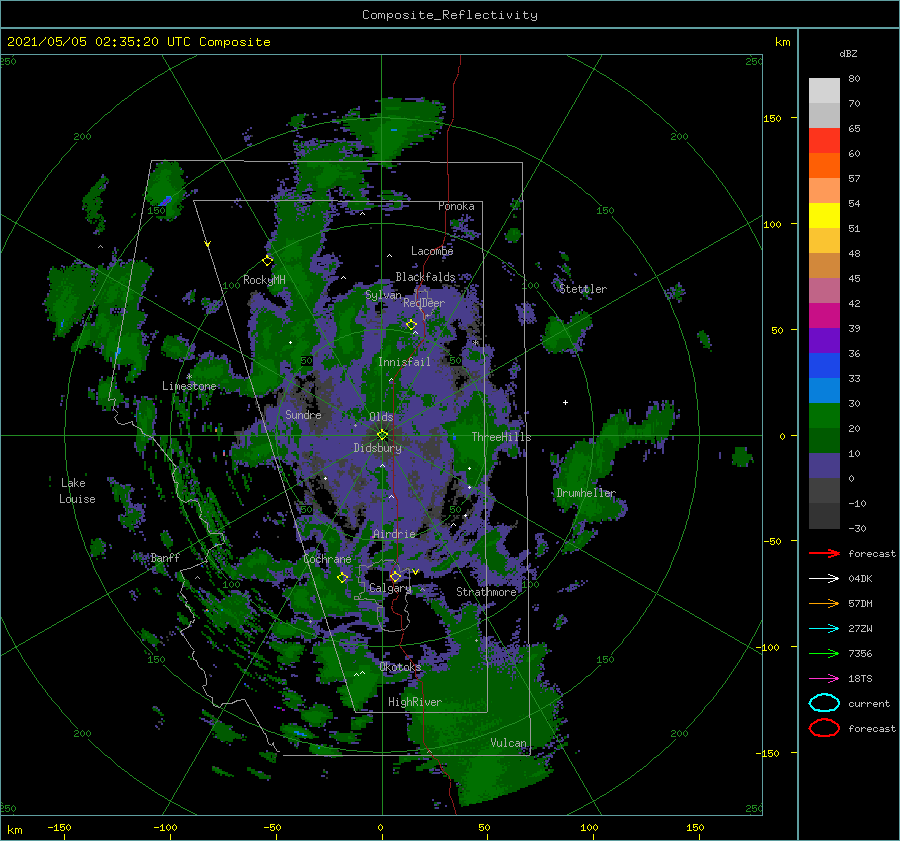Pick the magenta swatch near 42 dBZ

(x=824, y=316)
